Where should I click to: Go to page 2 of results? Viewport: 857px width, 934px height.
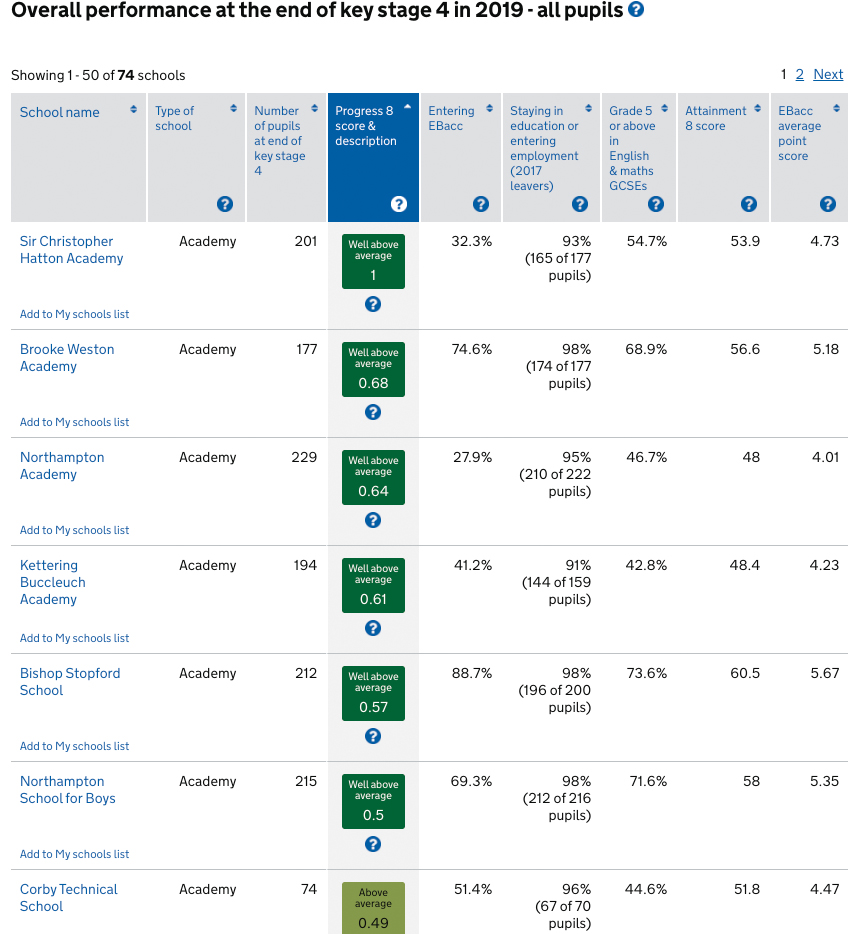800,74
